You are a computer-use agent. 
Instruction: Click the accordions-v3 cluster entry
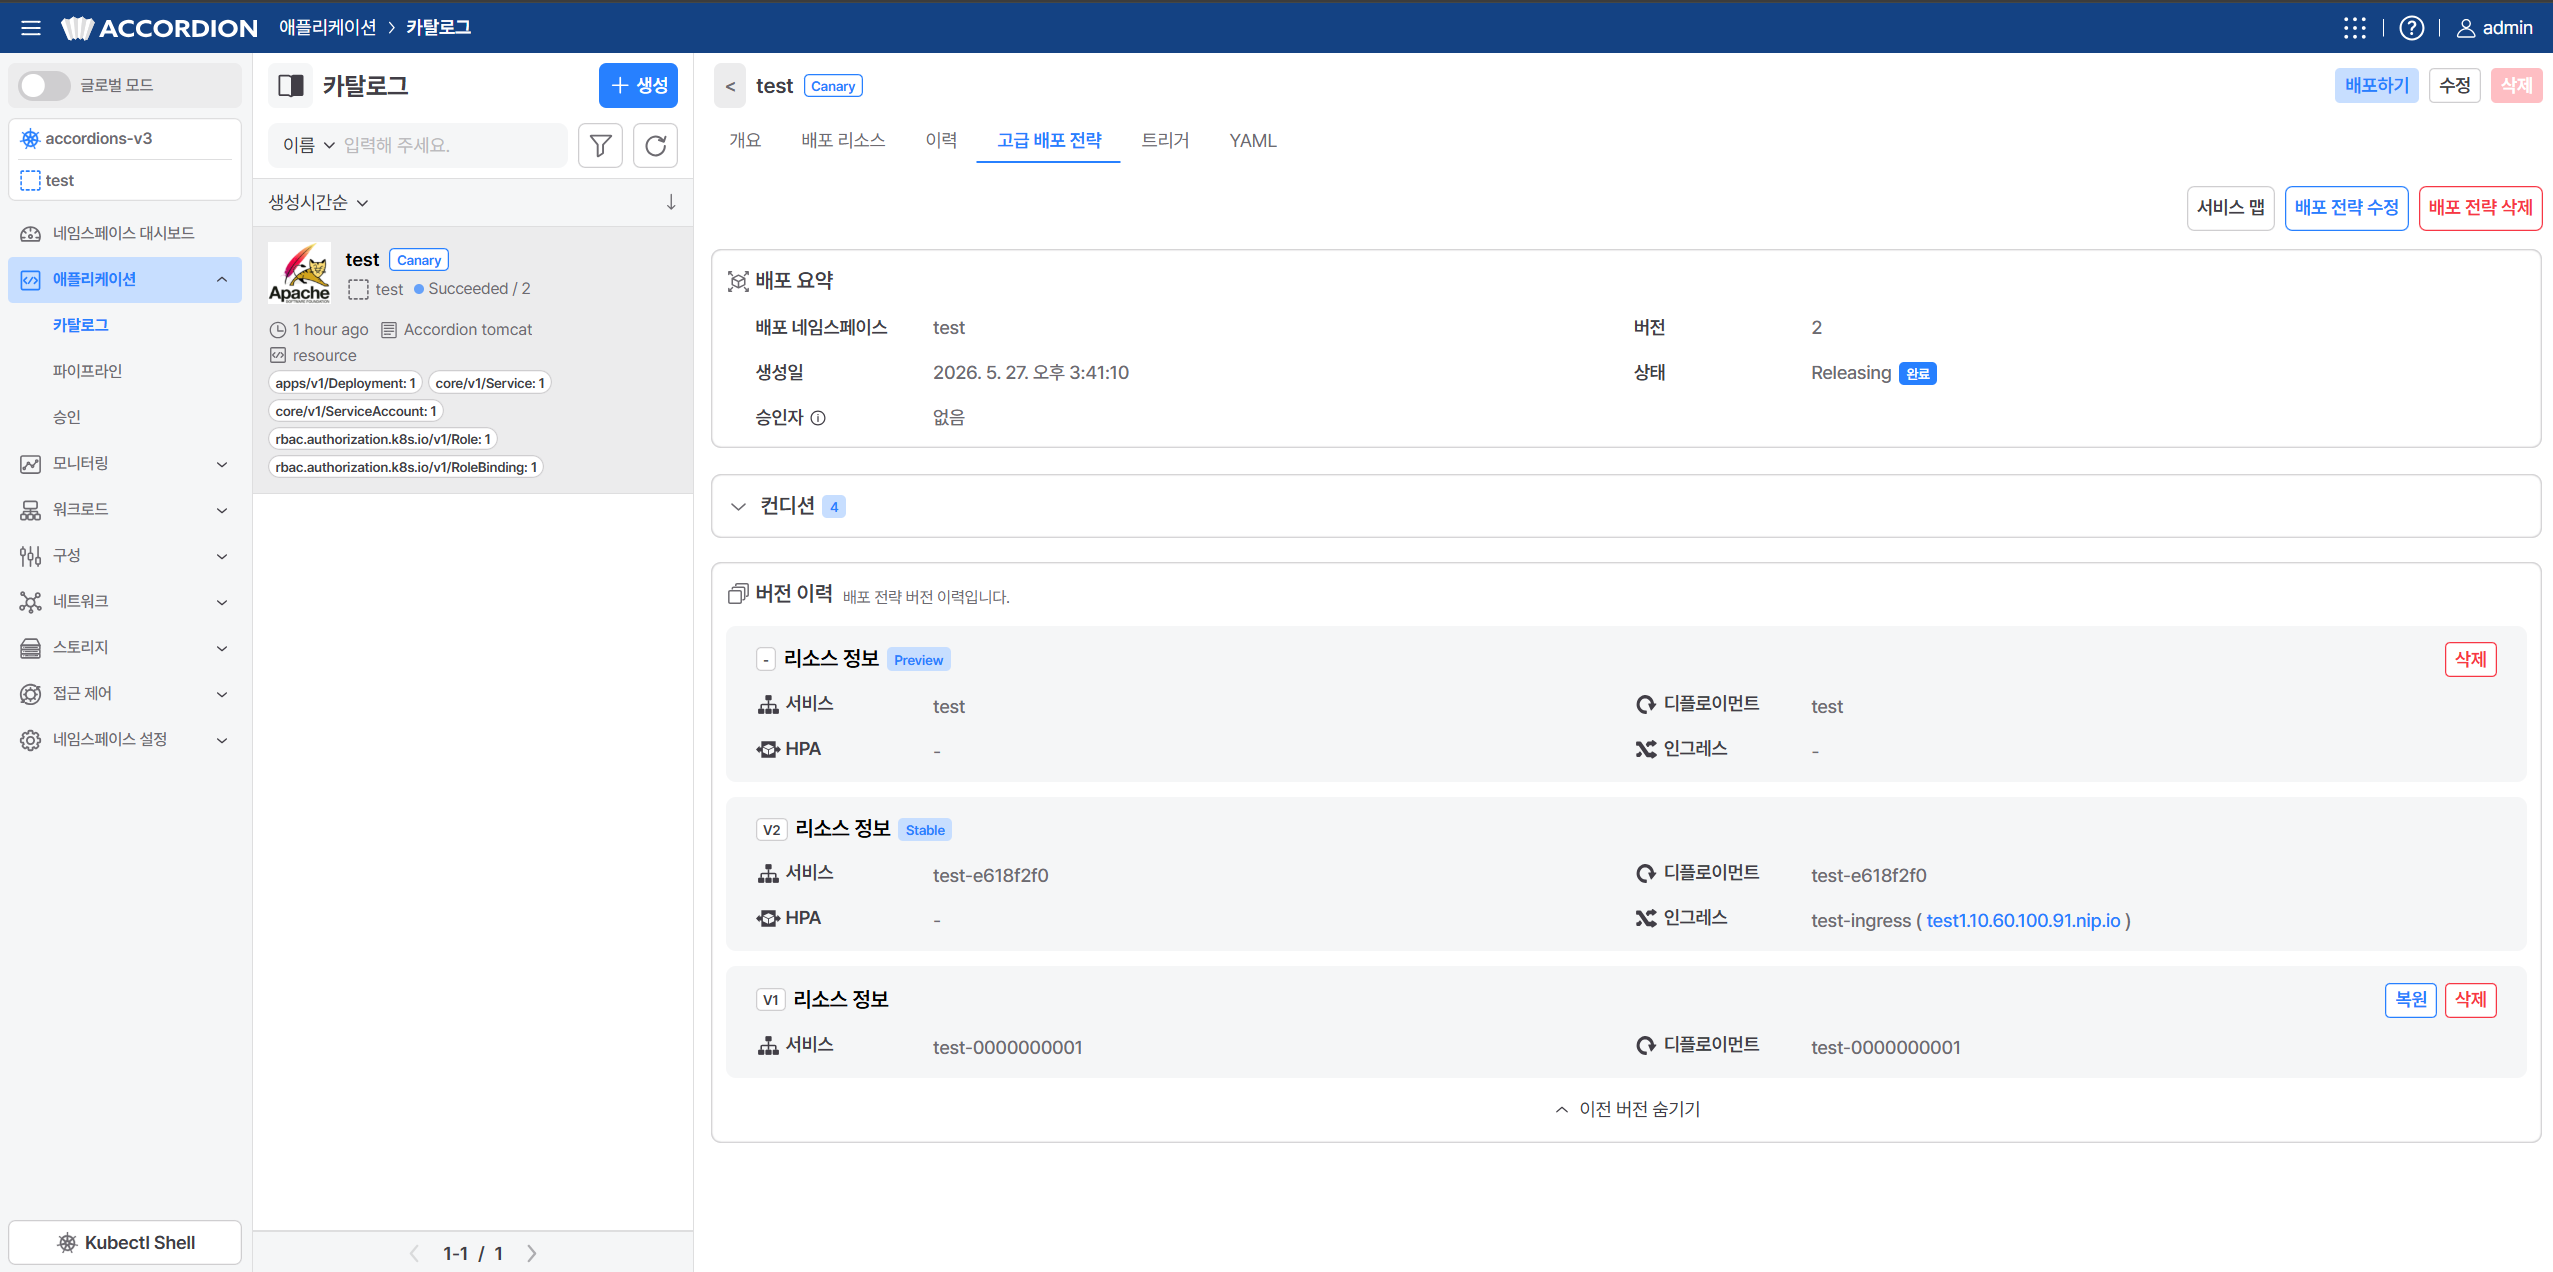click(125, 138)
